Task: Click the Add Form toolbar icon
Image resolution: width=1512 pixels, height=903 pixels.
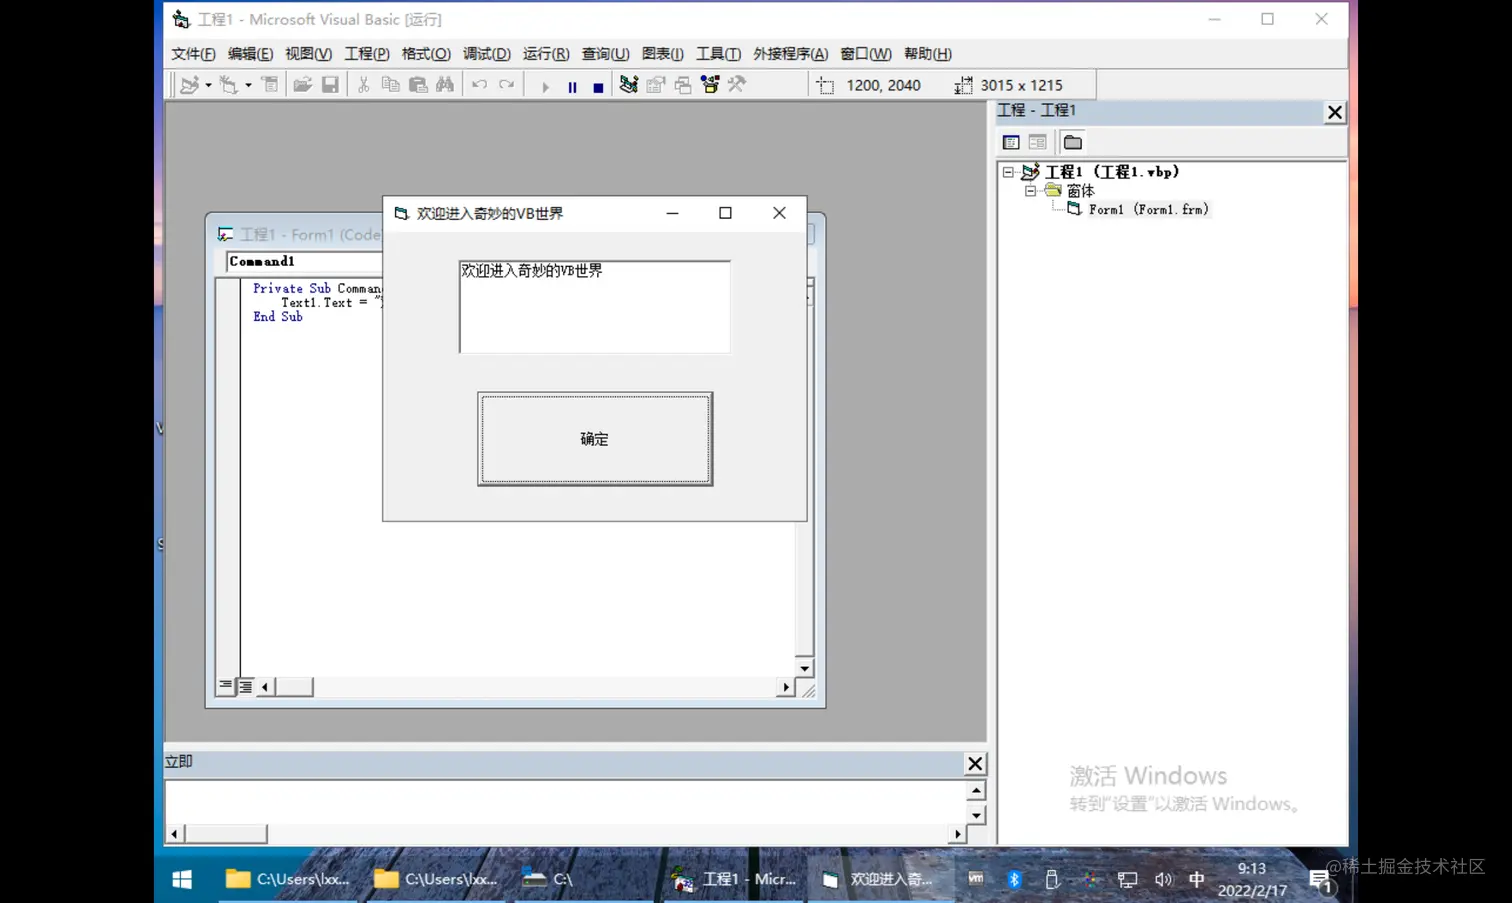Action: (229, 85)
